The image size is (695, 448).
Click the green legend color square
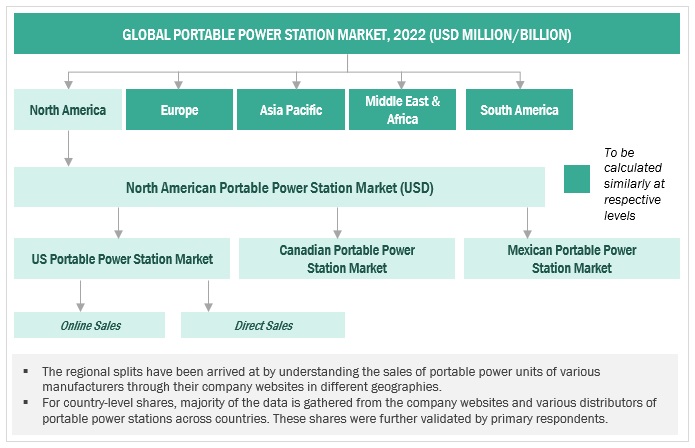click(577, 178)
